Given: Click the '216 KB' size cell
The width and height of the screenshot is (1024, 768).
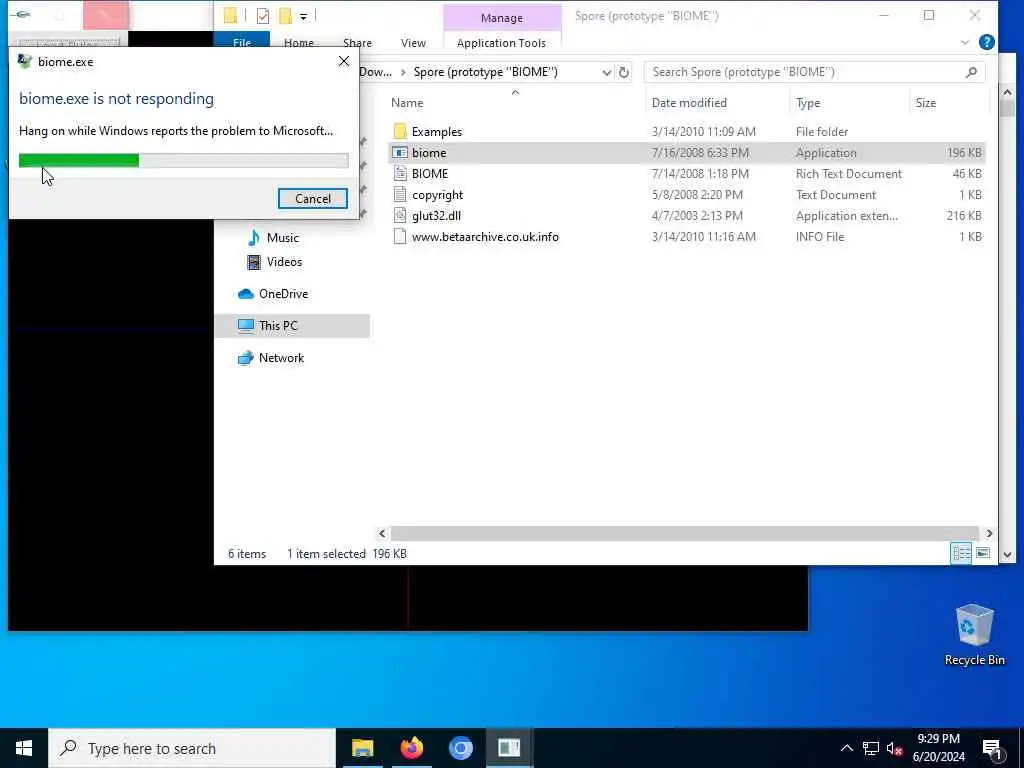Looking at the screenshot, I should [x=964, y=216].
